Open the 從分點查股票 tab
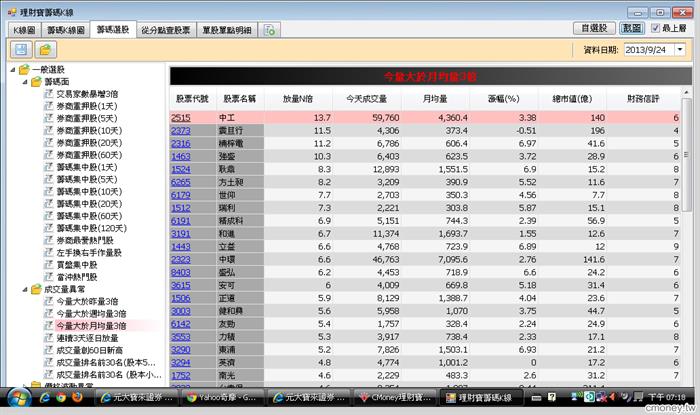Image resolution: width=700 pixels, height=415 pixels. [166, 30]
